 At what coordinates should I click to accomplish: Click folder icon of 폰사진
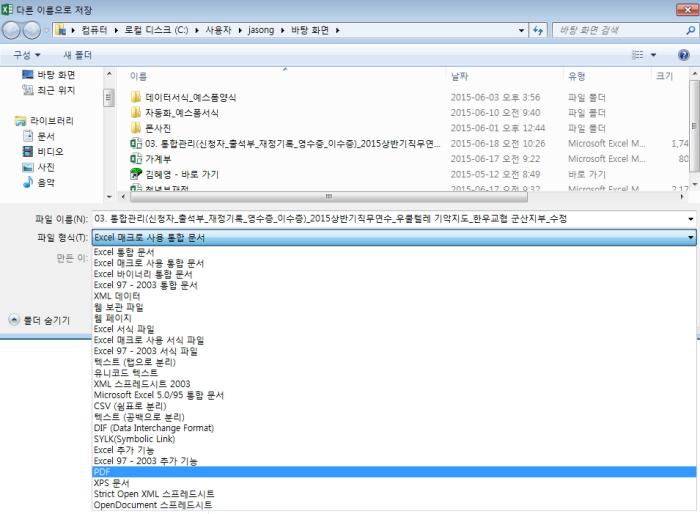pos(136,128)
